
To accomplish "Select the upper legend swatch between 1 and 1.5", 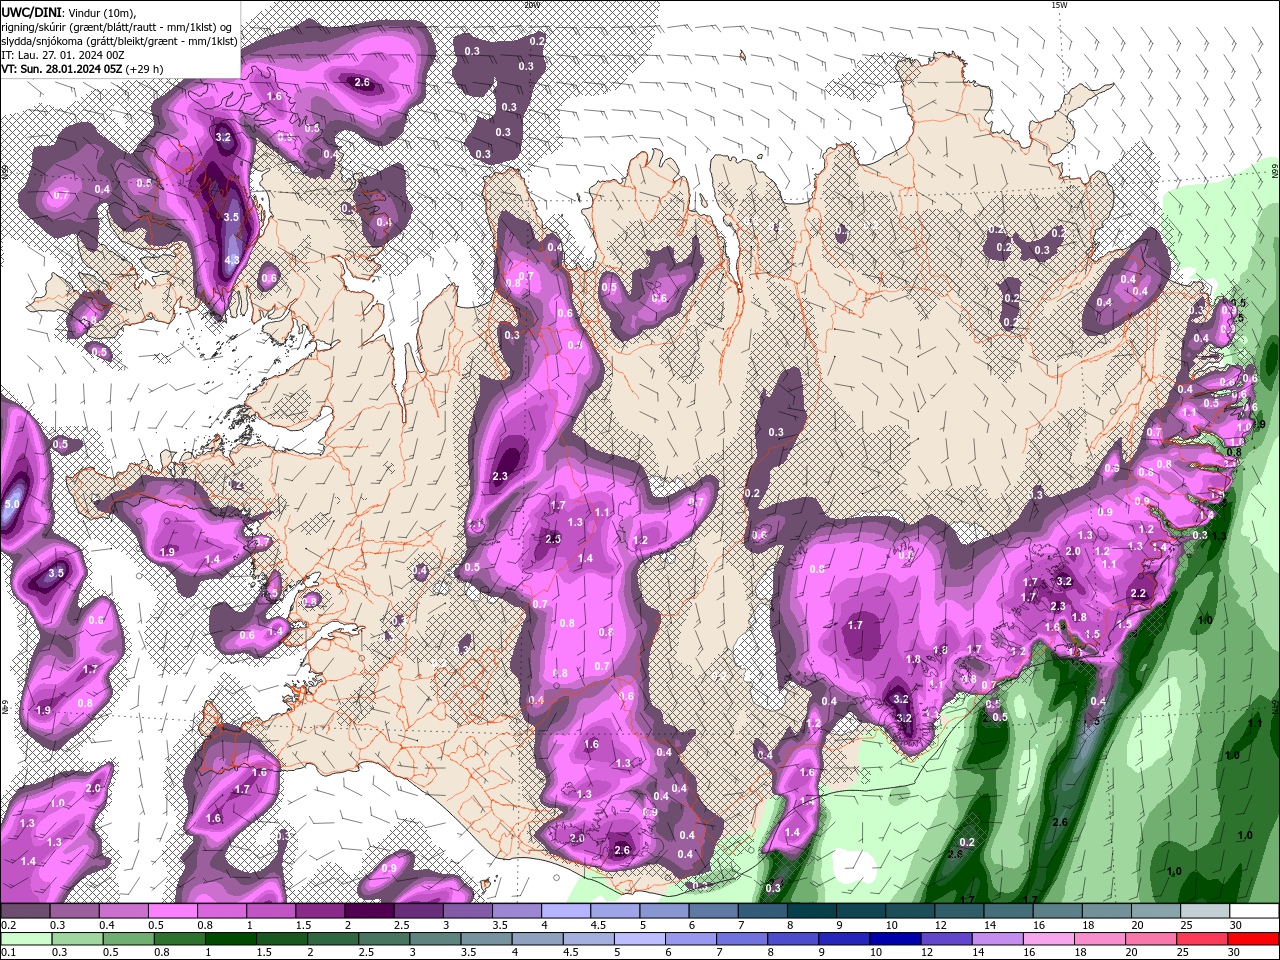I will [271, 911].
